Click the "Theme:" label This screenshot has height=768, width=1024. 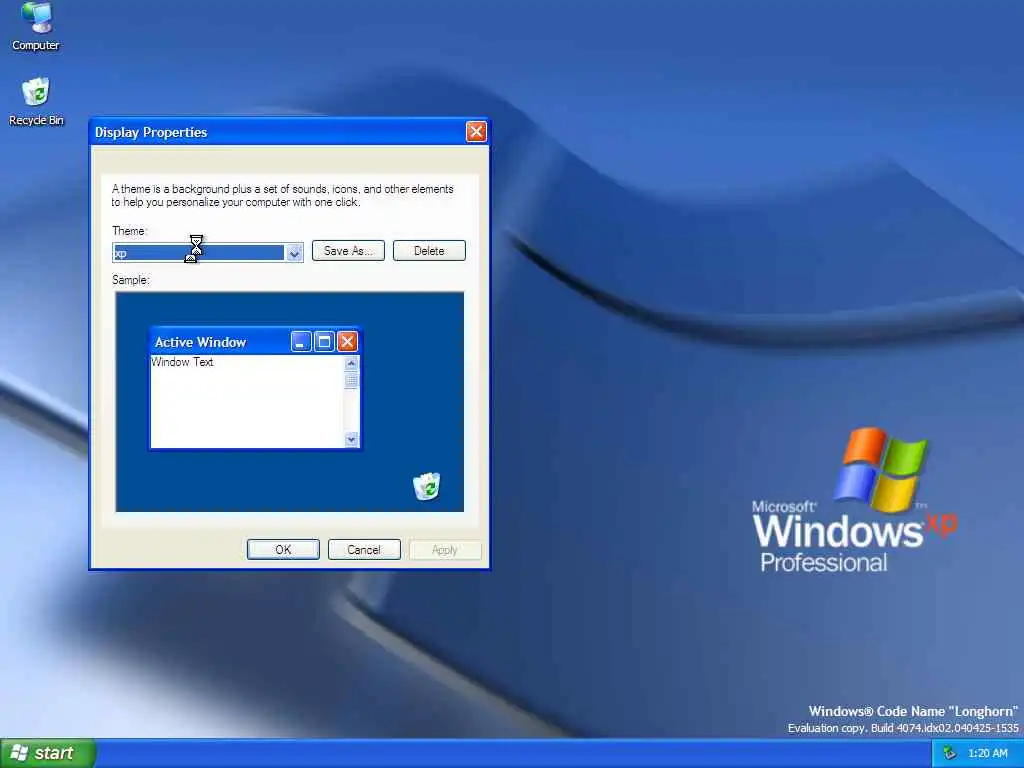click(129, 231)
